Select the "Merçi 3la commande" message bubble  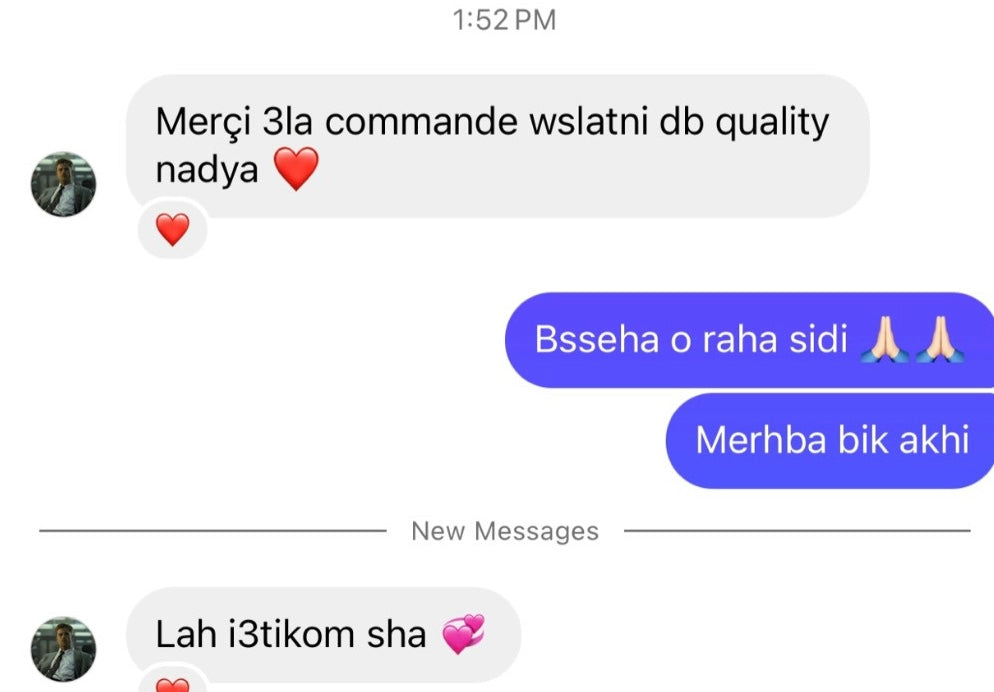(498, 146)
